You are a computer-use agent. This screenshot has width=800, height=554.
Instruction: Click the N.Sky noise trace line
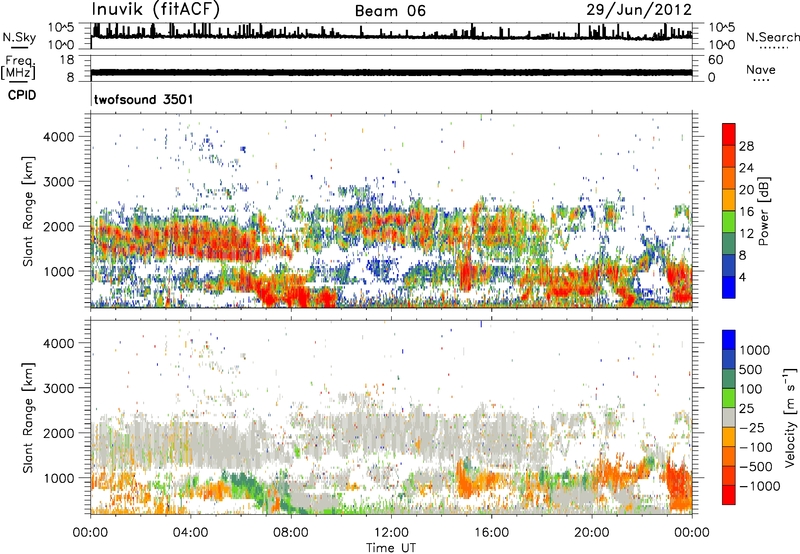(391, 35)
